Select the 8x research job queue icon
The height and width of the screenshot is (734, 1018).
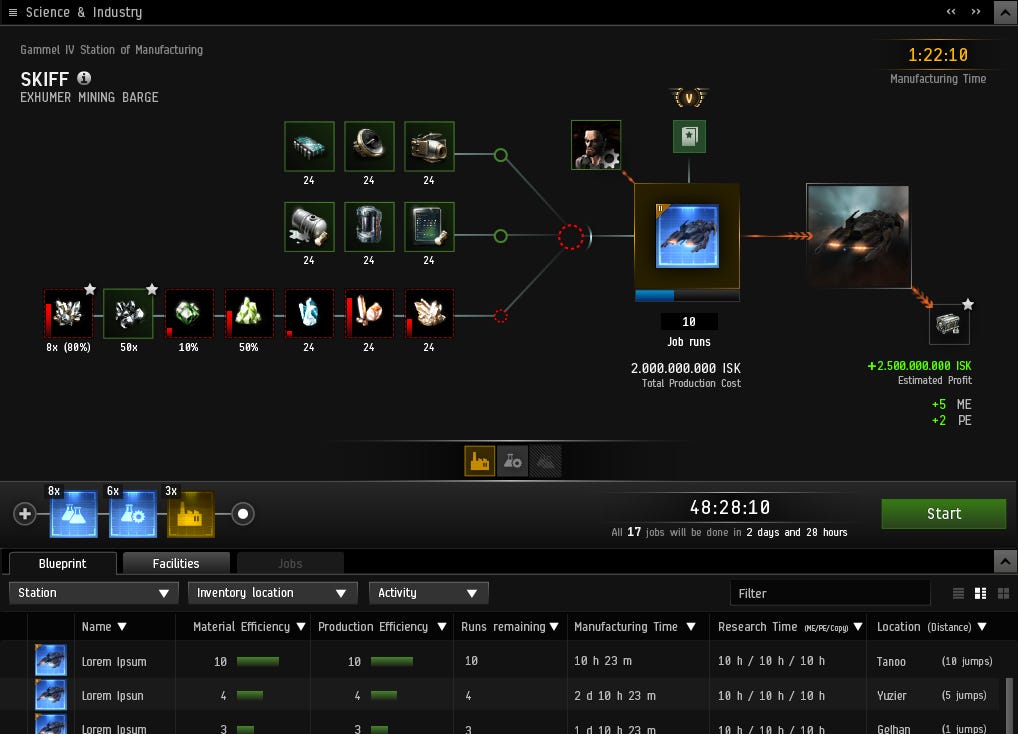(73, 514)
